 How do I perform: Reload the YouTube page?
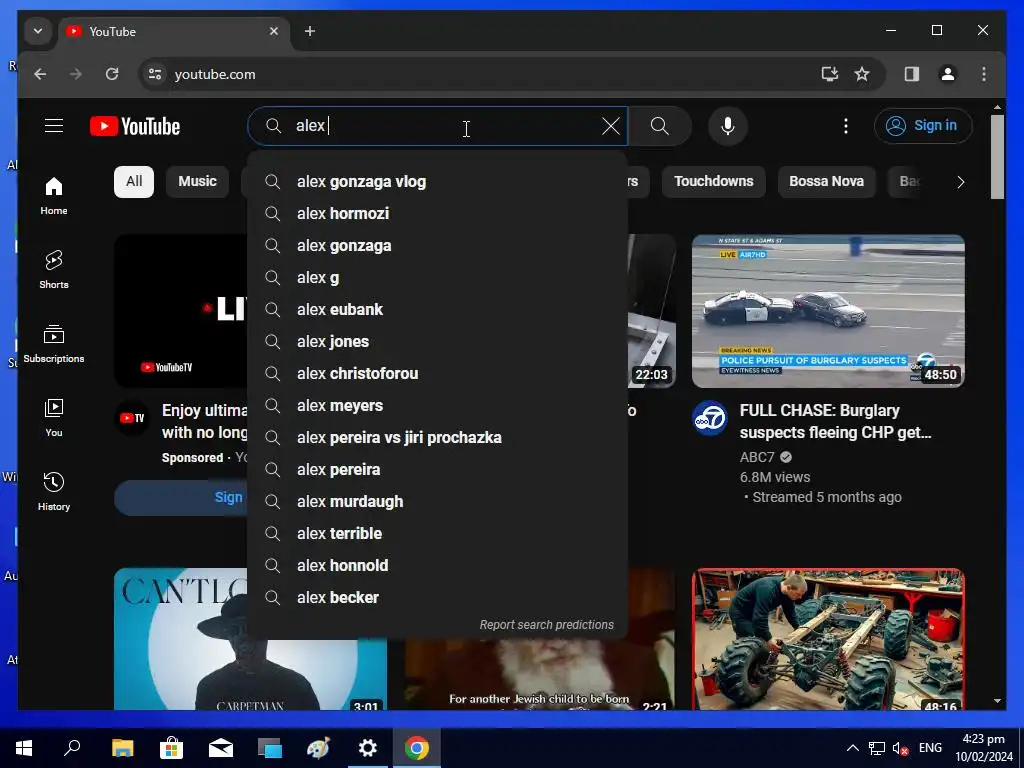point(112,74)
